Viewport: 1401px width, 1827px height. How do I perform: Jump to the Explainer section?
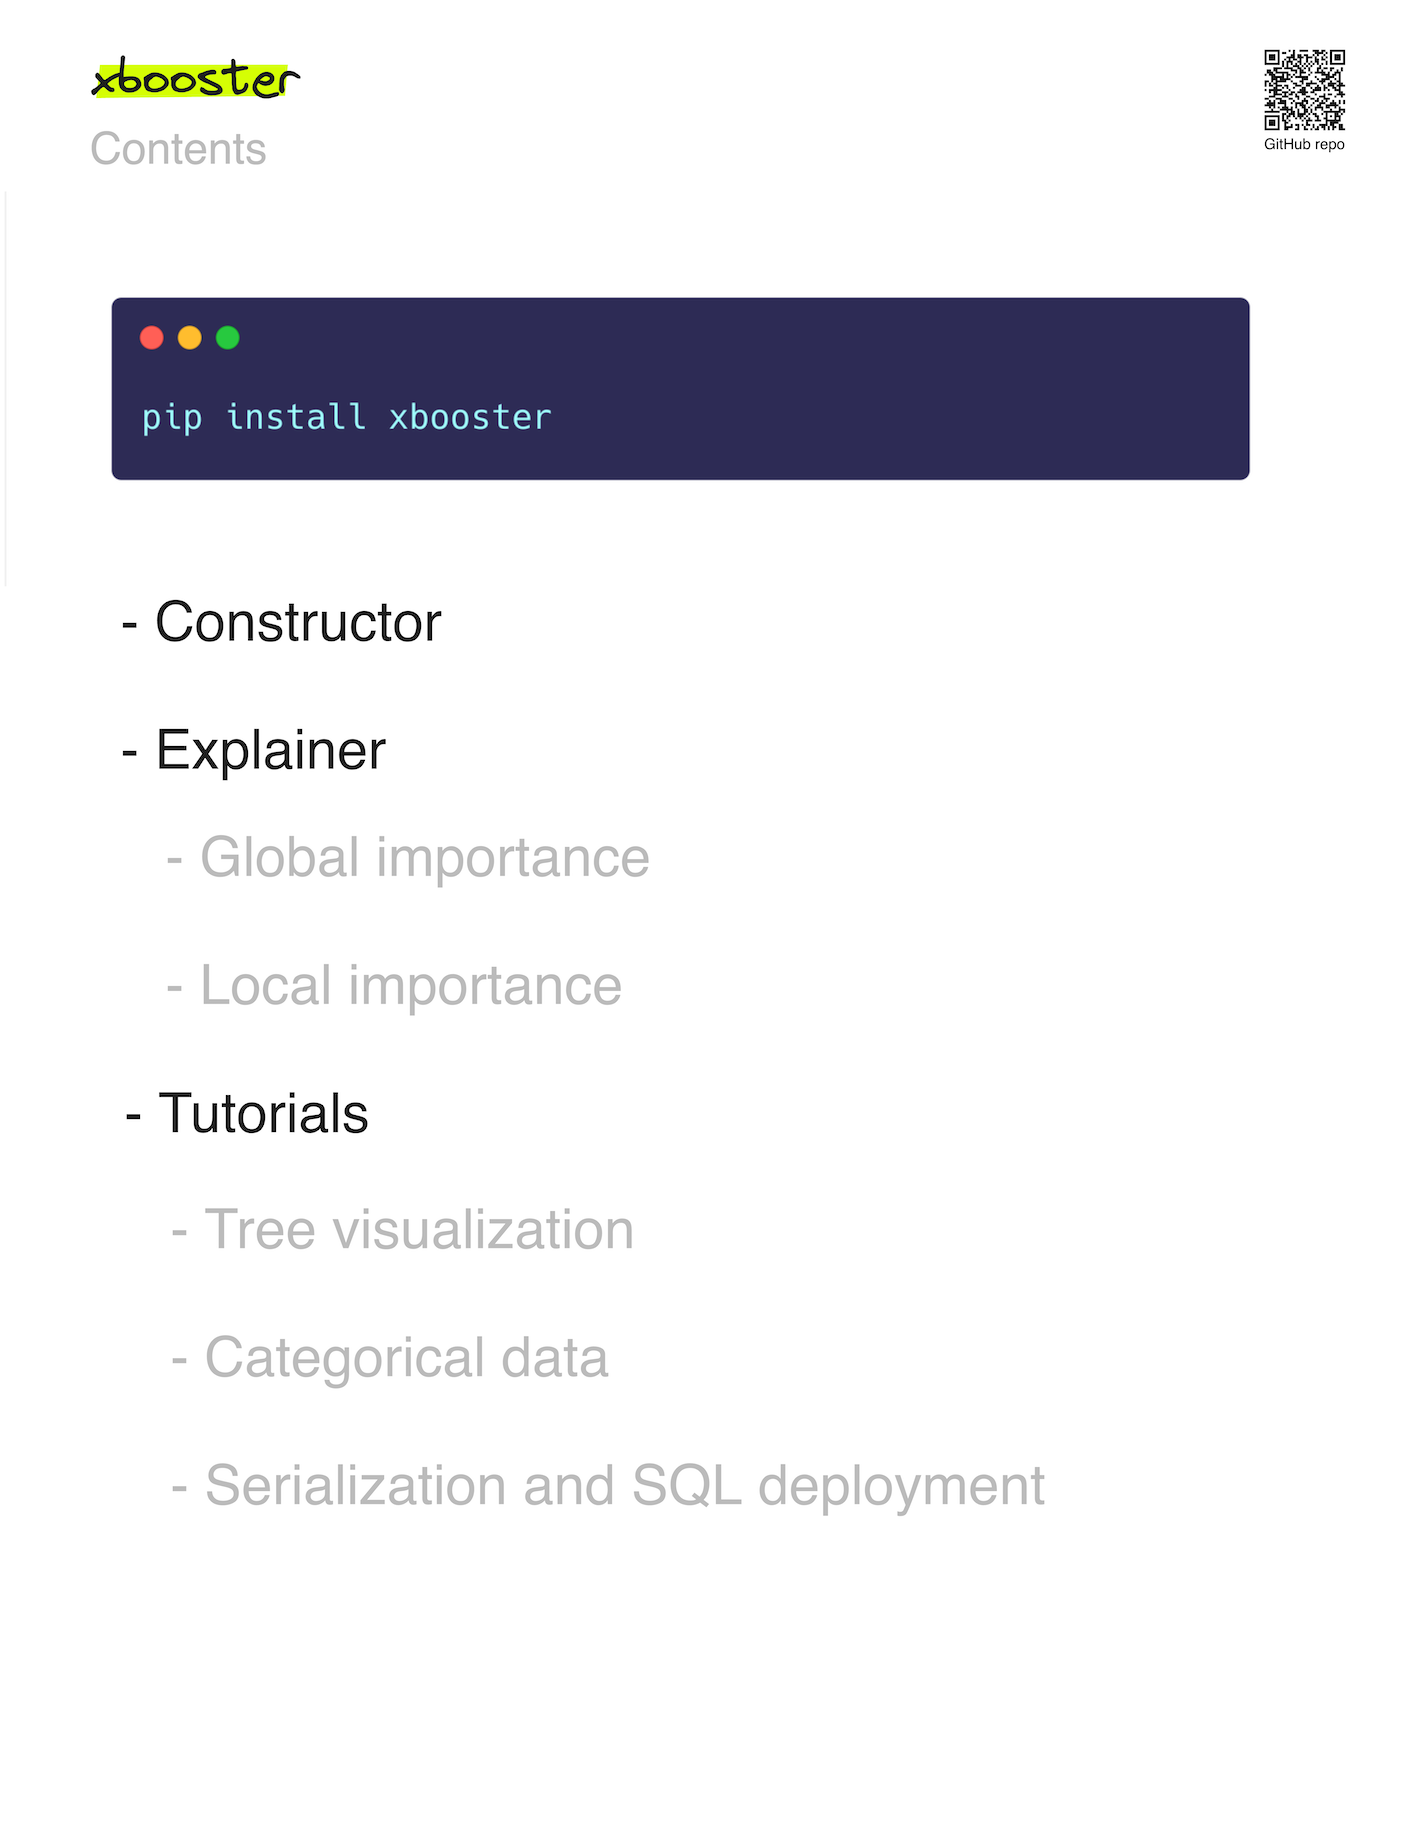[270, 750]
